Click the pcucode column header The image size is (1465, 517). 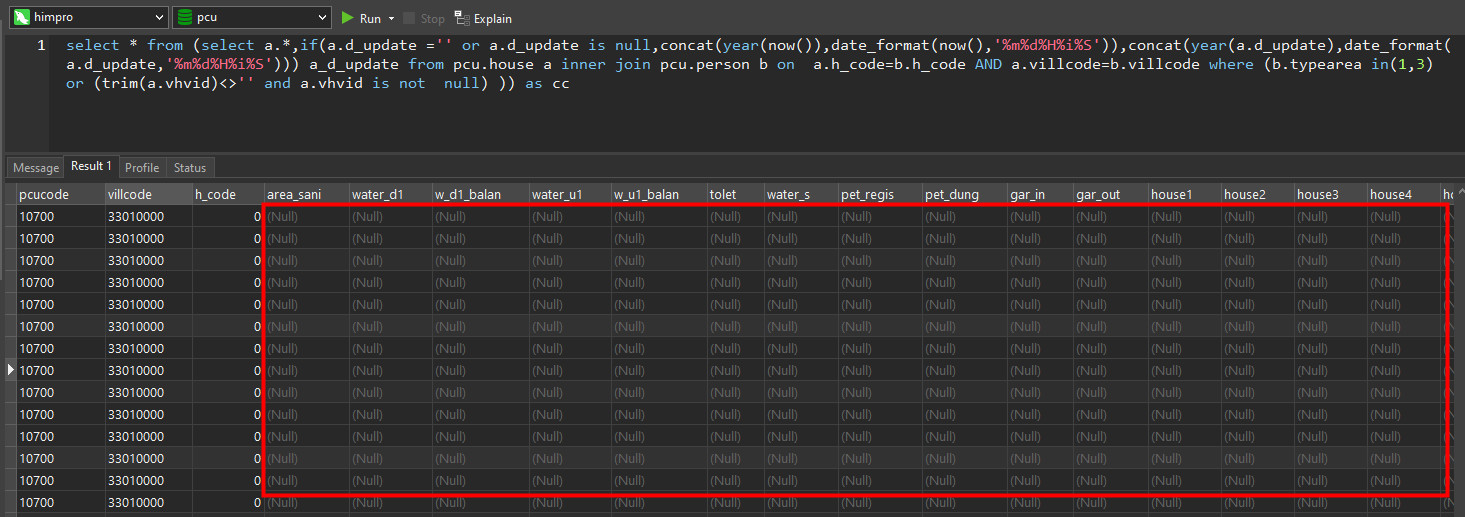click(x=60, y=194)
